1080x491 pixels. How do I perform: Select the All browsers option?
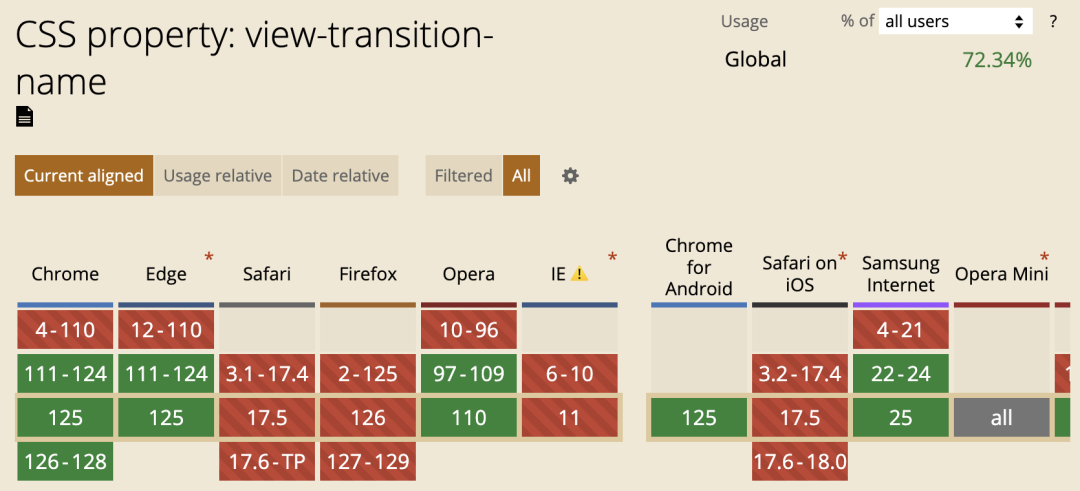(521, 176)
